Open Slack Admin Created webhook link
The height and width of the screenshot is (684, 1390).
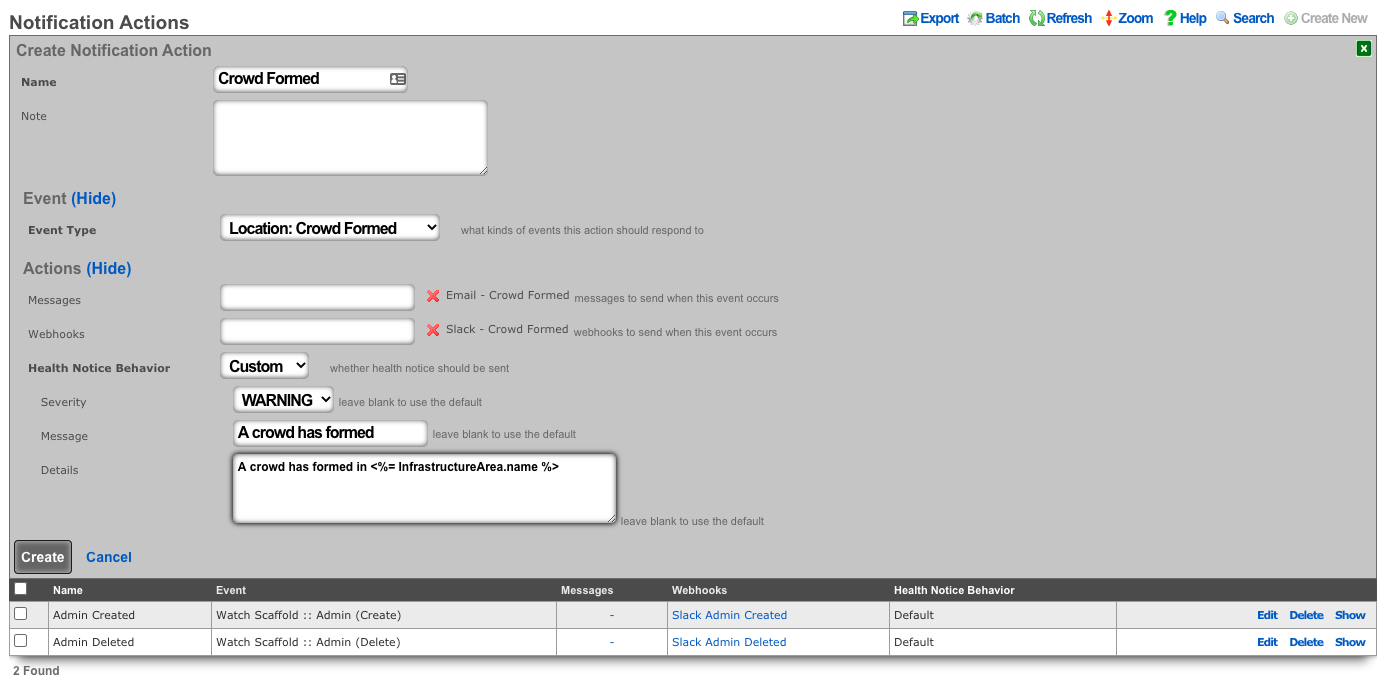pyautogui.click(x=729, y=615)
